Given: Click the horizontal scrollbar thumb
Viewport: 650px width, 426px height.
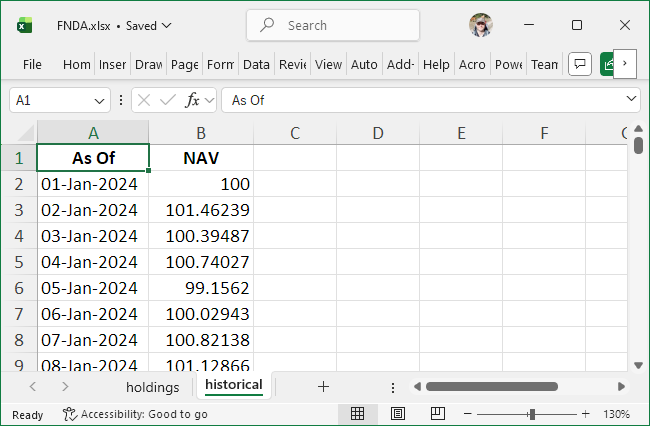Looking at the screenshot, I should pos(492,387).
